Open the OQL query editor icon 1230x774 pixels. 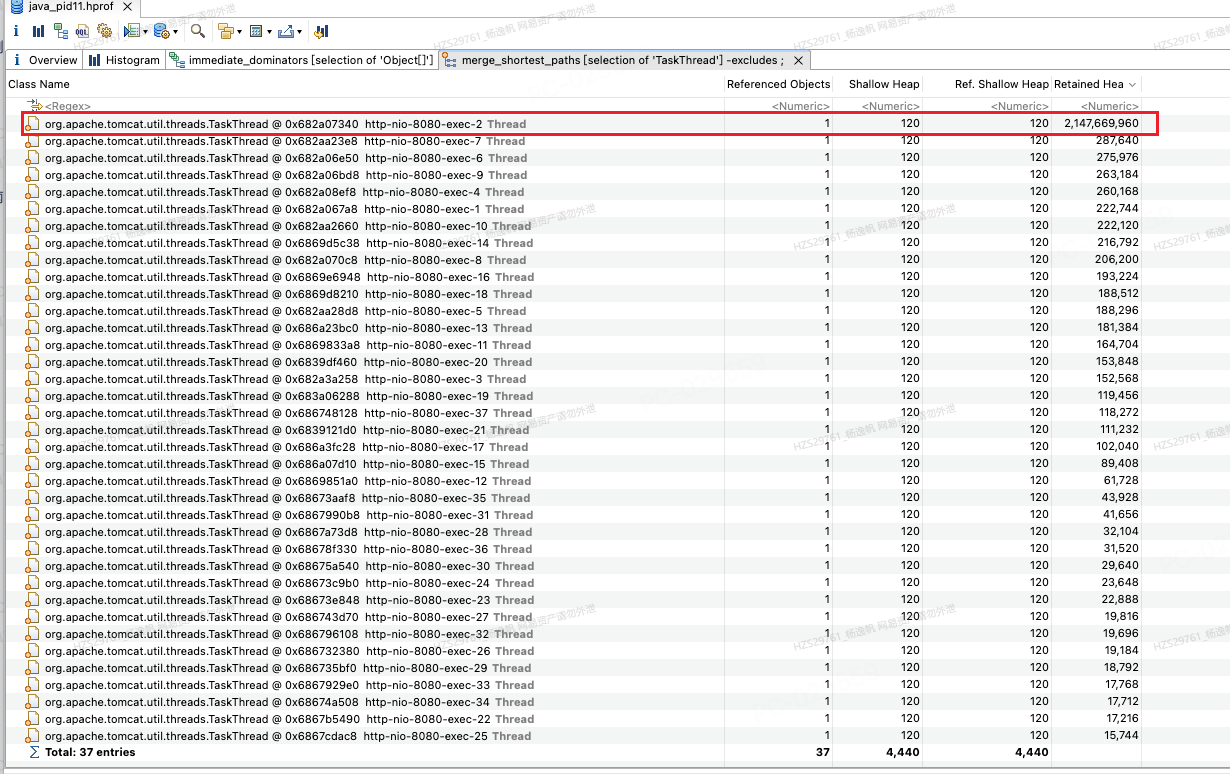tap(82, 31)
